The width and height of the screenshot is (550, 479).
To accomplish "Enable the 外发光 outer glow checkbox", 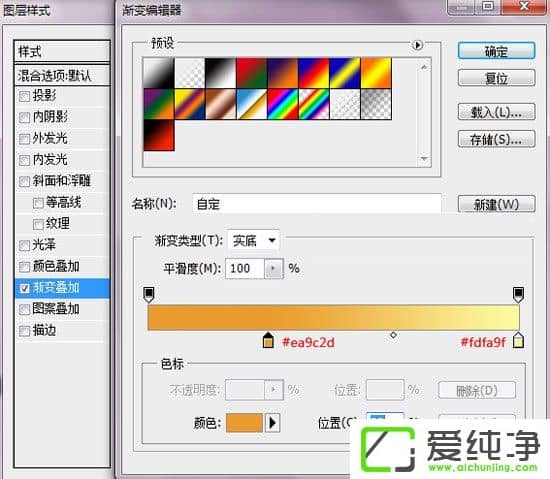I will coord(24,139).
